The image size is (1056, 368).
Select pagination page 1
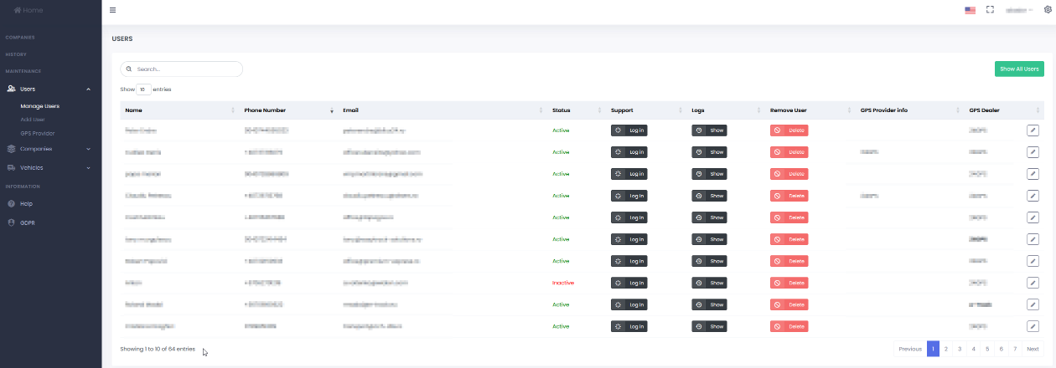[x=933, y=348]
